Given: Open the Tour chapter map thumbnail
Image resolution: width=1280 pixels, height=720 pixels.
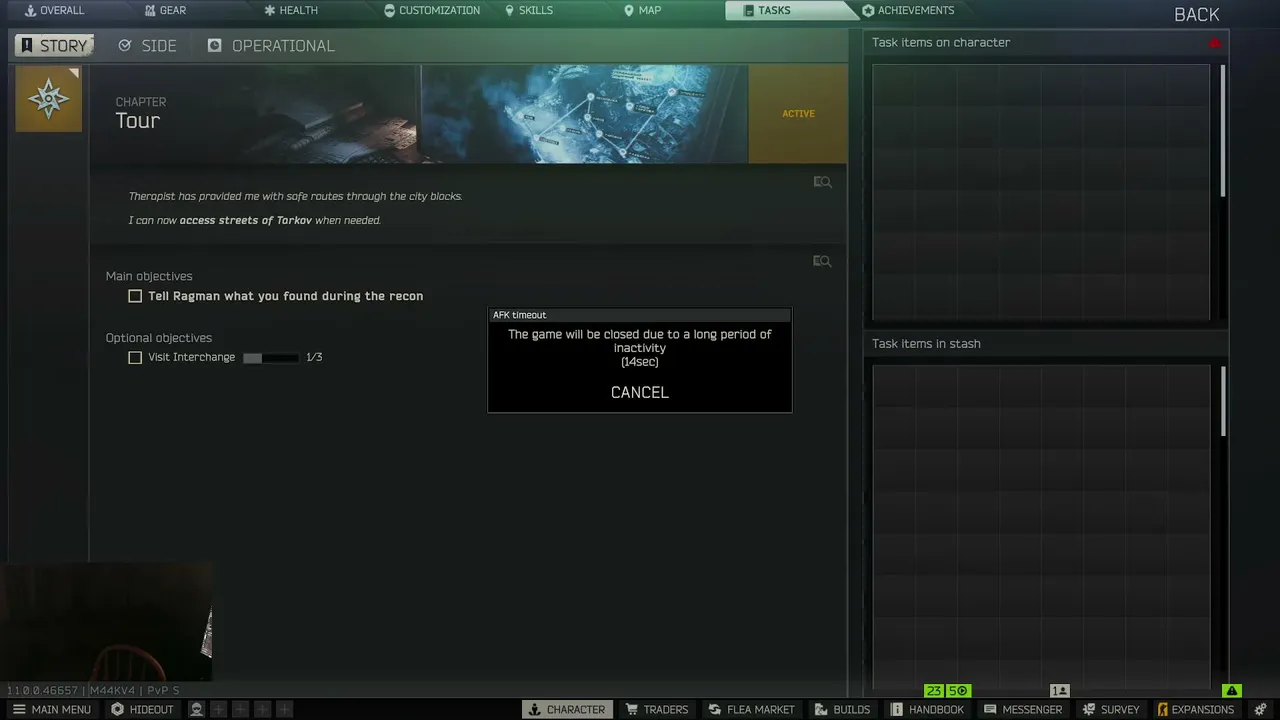Looking at the screenshot, I should tap(584, 114).
